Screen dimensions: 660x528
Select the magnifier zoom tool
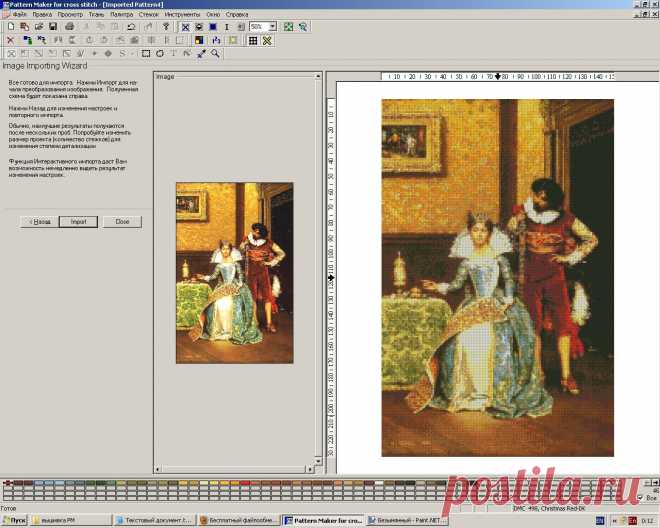pos(216,53)
